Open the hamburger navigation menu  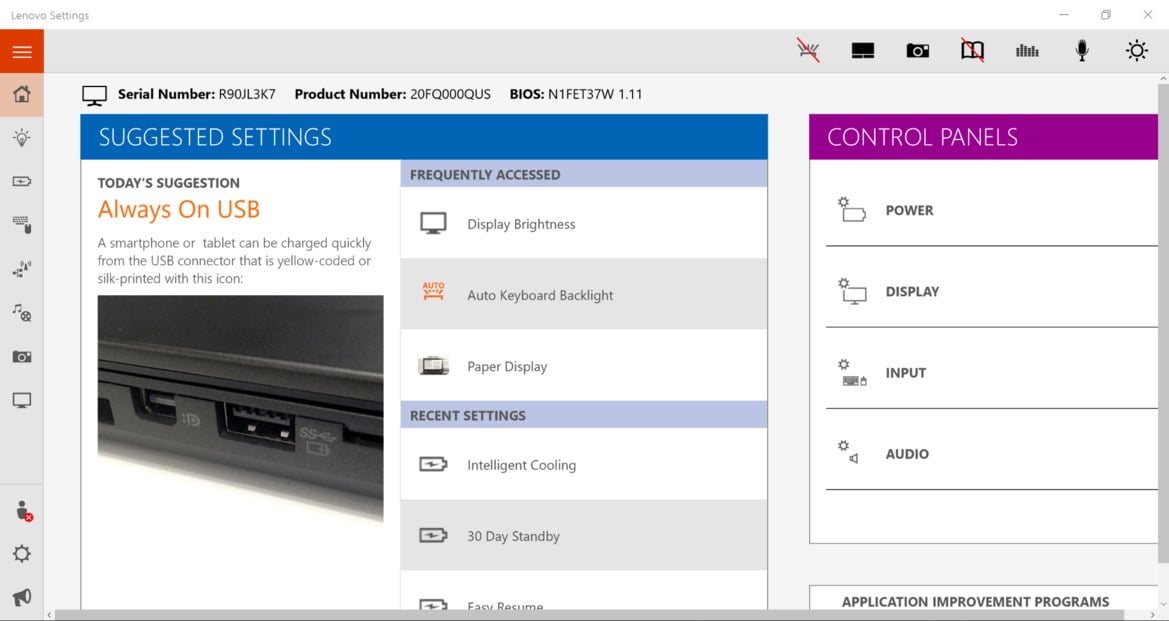[x=22, y=51]
